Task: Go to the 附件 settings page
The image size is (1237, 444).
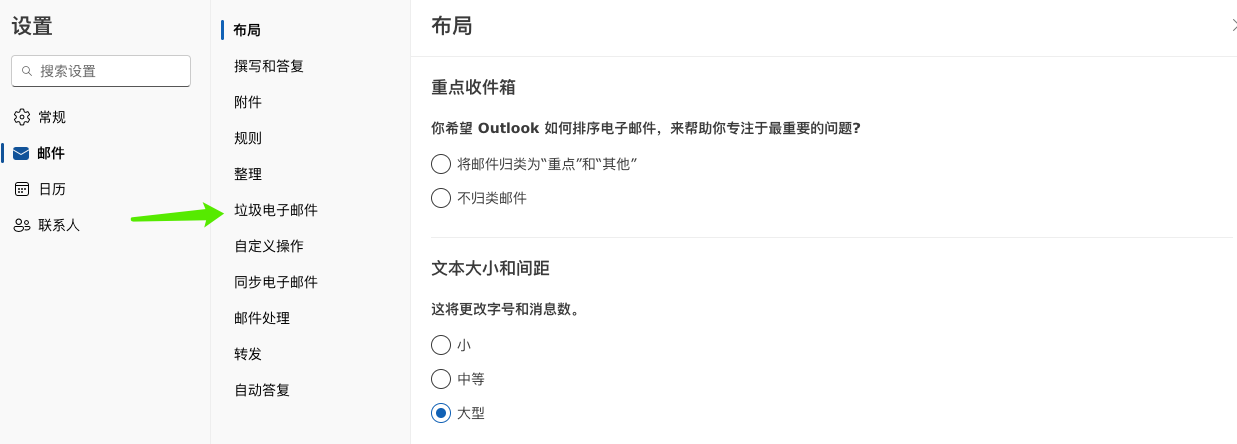Action: pos(248,102)
